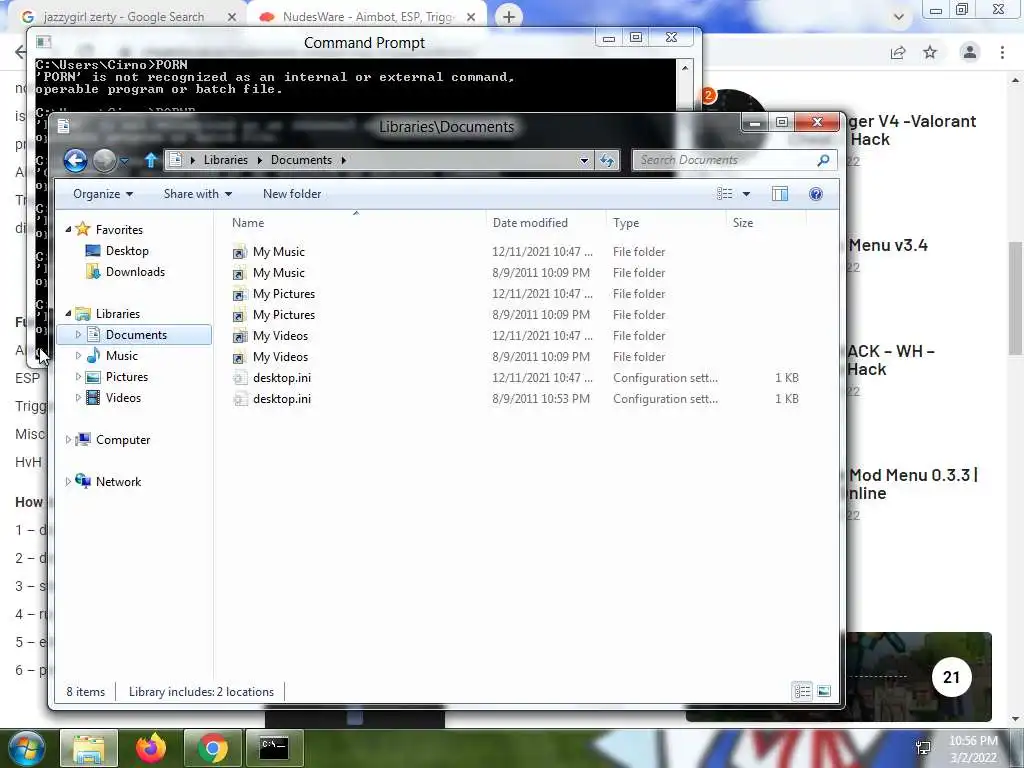
Task: Expand the Computer node
Action: [x=68, y=440]
